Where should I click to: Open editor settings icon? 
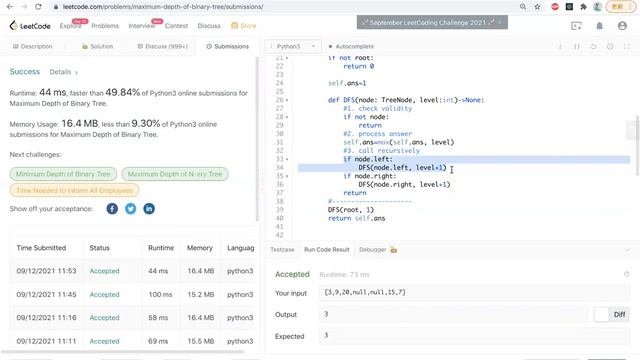(x=610, y=47)
